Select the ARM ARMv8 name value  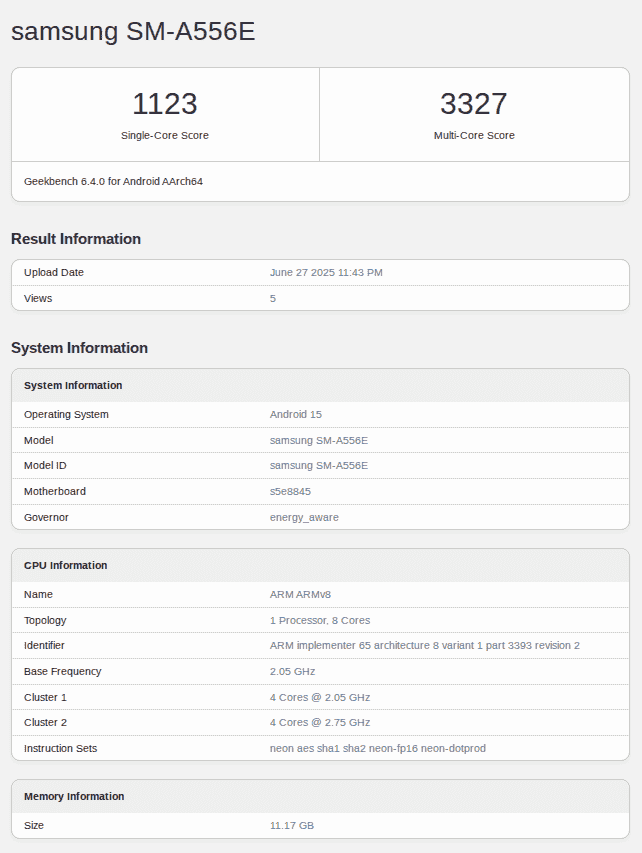pos(301,594)
